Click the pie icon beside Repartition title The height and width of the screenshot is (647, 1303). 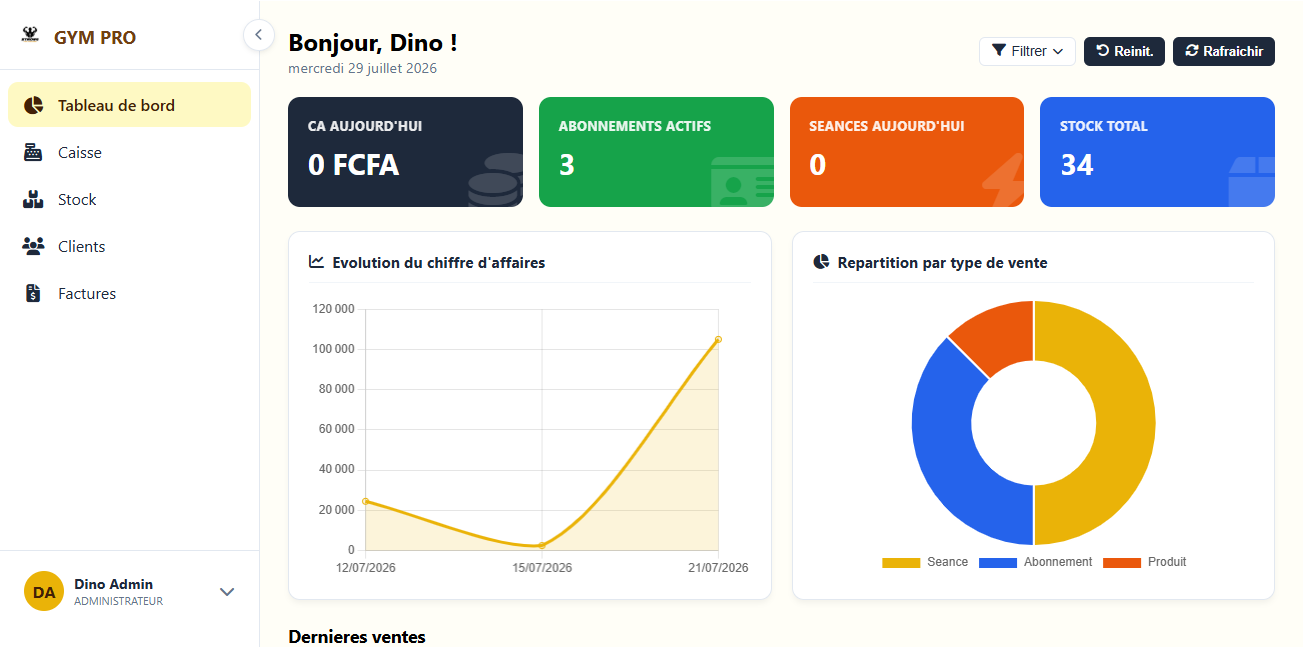(821, 262)
